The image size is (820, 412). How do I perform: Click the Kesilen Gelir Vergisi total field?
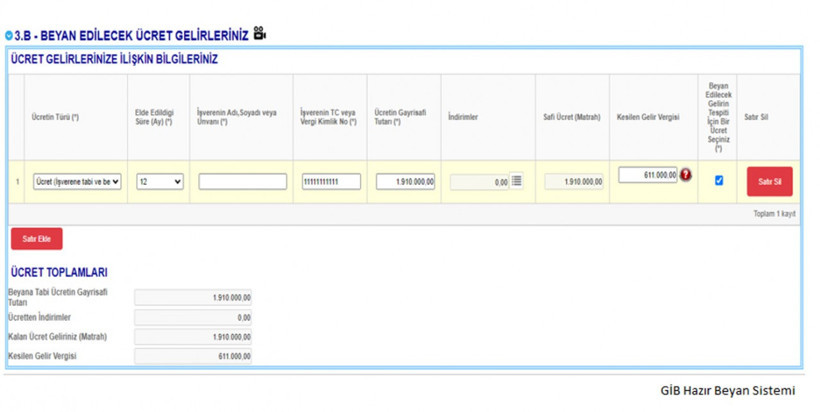[193, 356]
